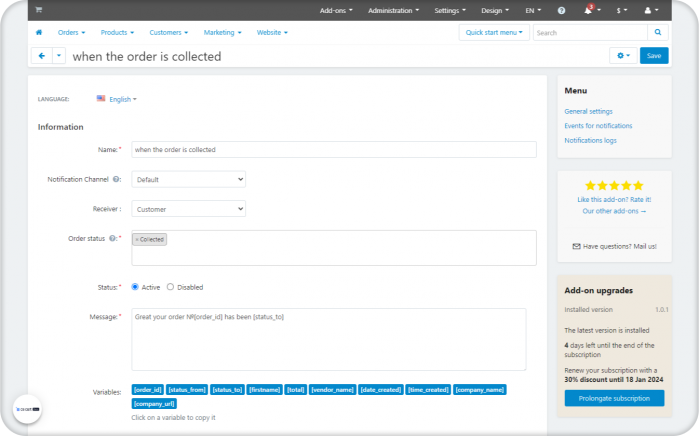Viewport: 700px width, 436px height.
Task: Copy the [company_url] variable
Action: pyautogui.click(x=154, y=404)
